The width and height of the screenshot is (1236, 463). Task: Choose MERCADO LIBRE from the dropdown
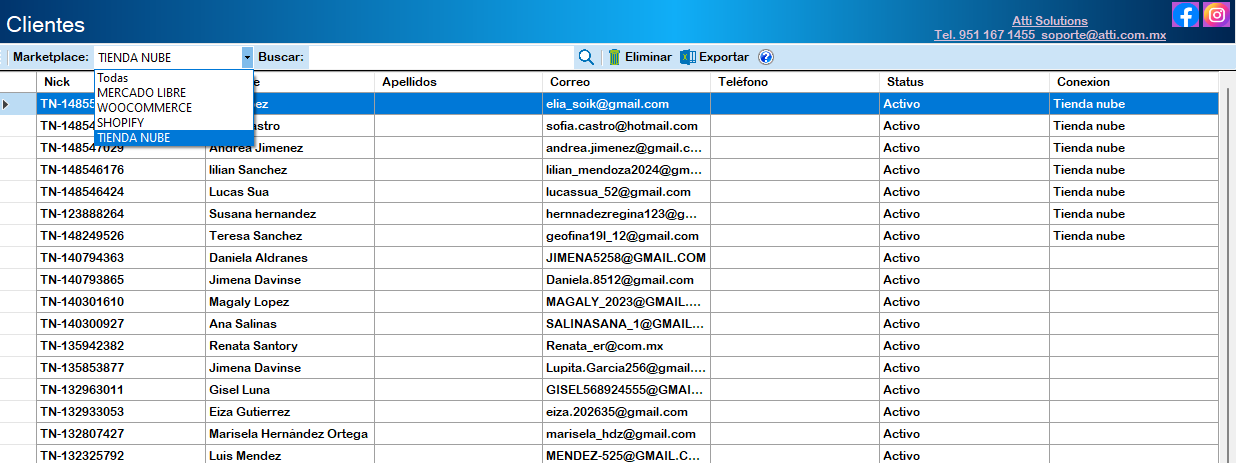pyautogui.click(x=141, y=93)
